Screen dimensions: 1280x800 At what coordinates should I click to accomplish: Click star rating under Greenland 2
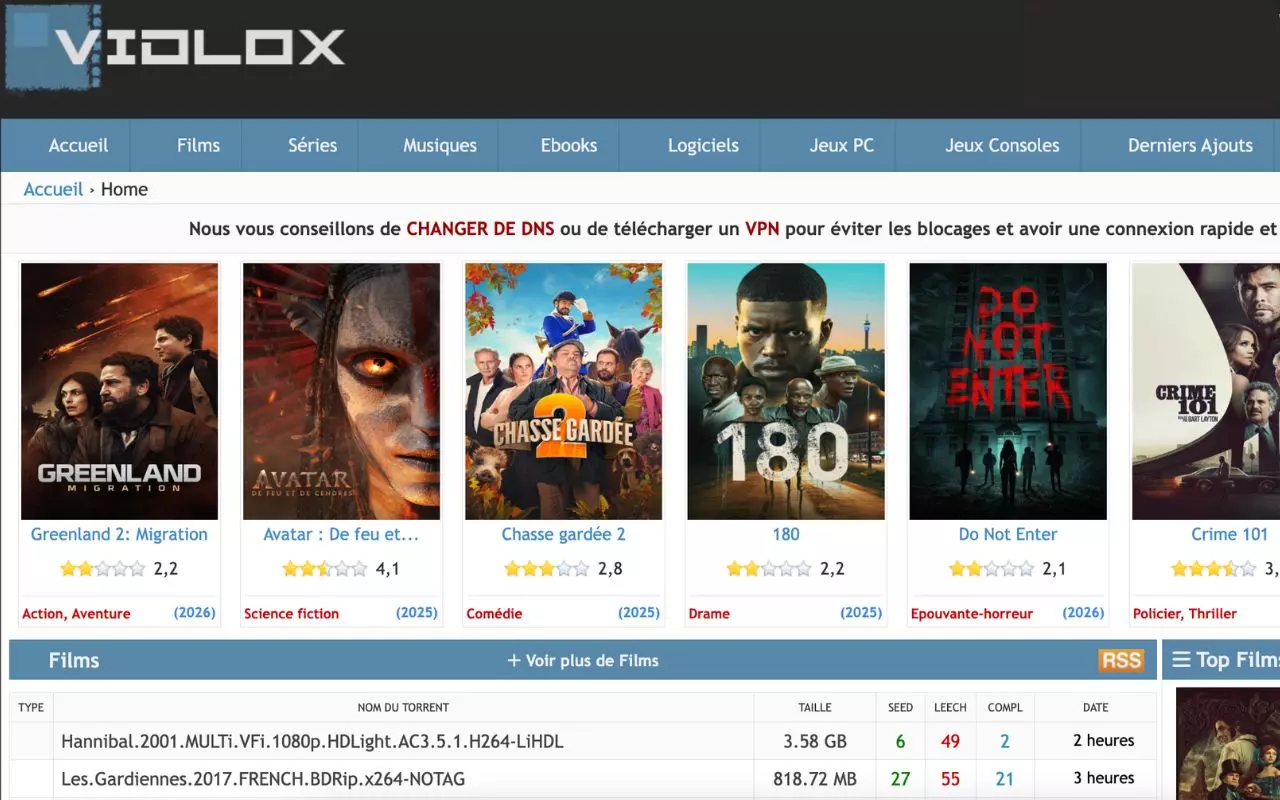point(103,569)
